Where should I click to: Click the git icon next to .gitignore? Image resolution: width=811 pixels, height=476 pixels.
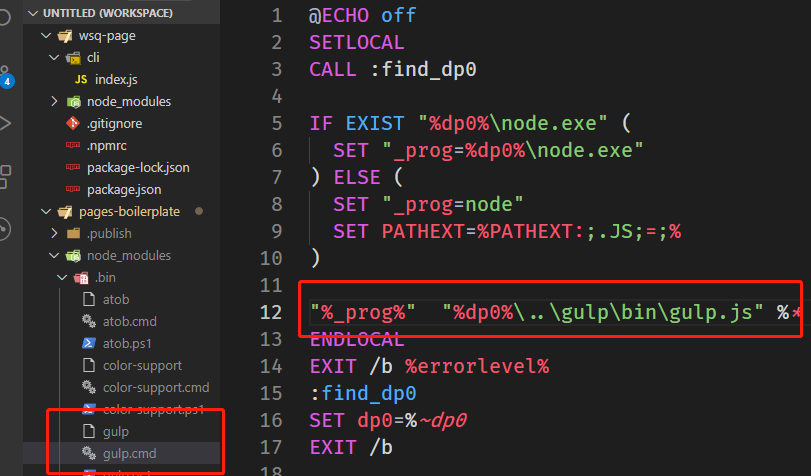coord(72,124)
